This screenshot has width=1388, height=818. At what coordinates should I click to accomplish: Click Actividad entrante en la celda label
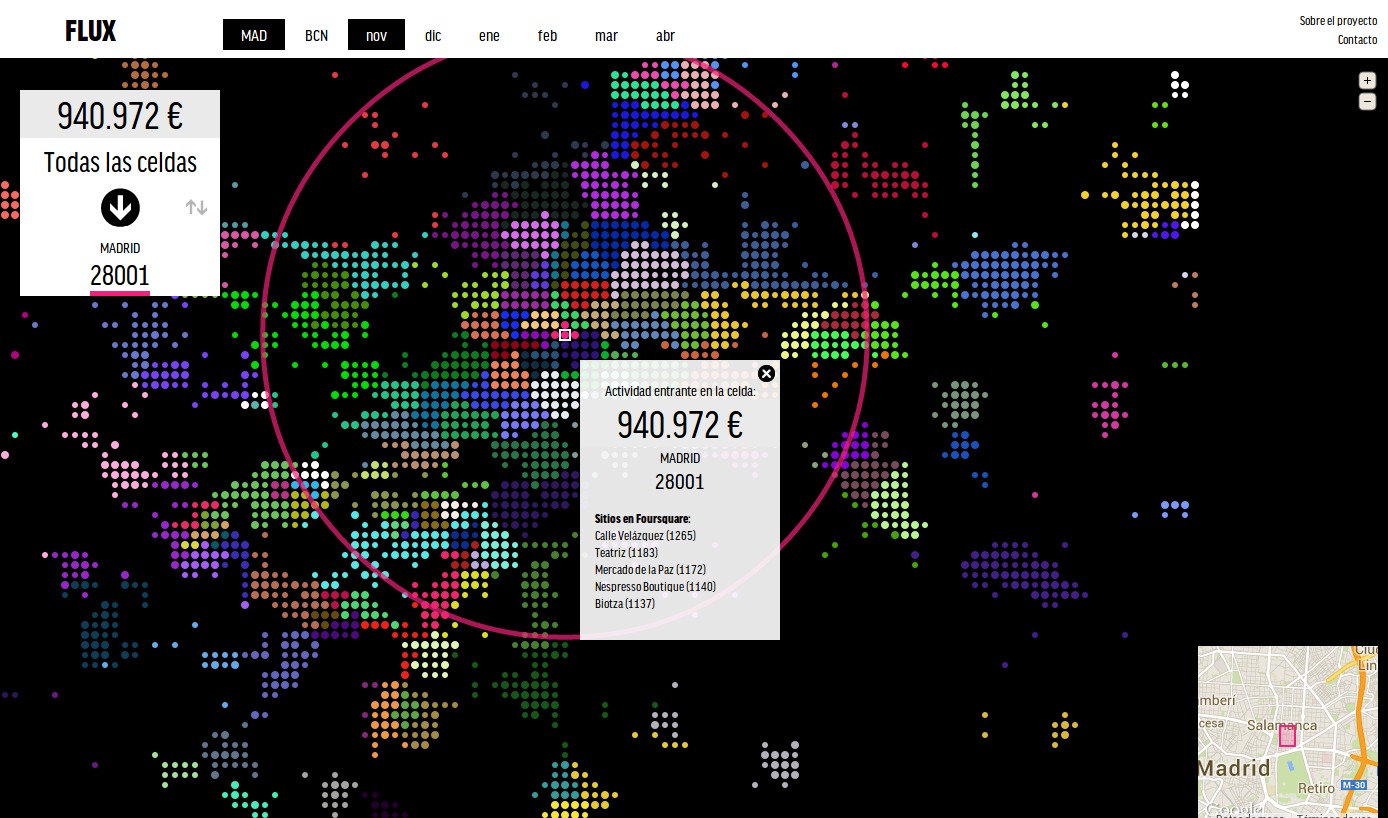[680, 391]
